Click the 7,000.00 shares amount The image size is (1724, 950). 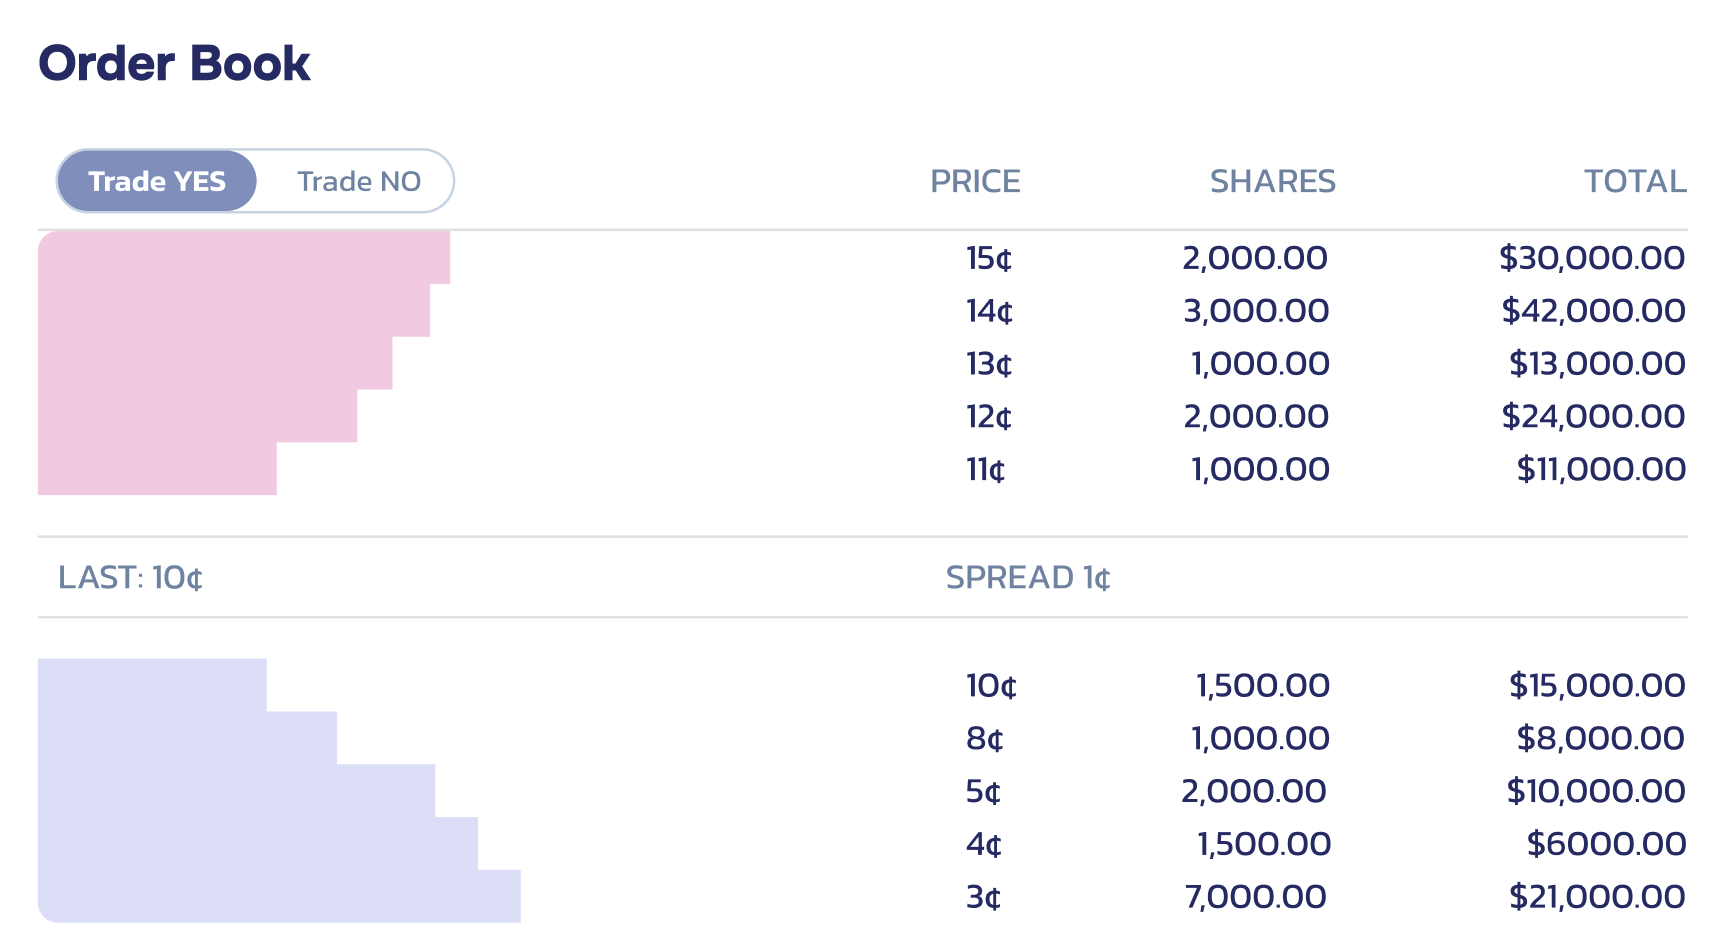coord(1255,897)
